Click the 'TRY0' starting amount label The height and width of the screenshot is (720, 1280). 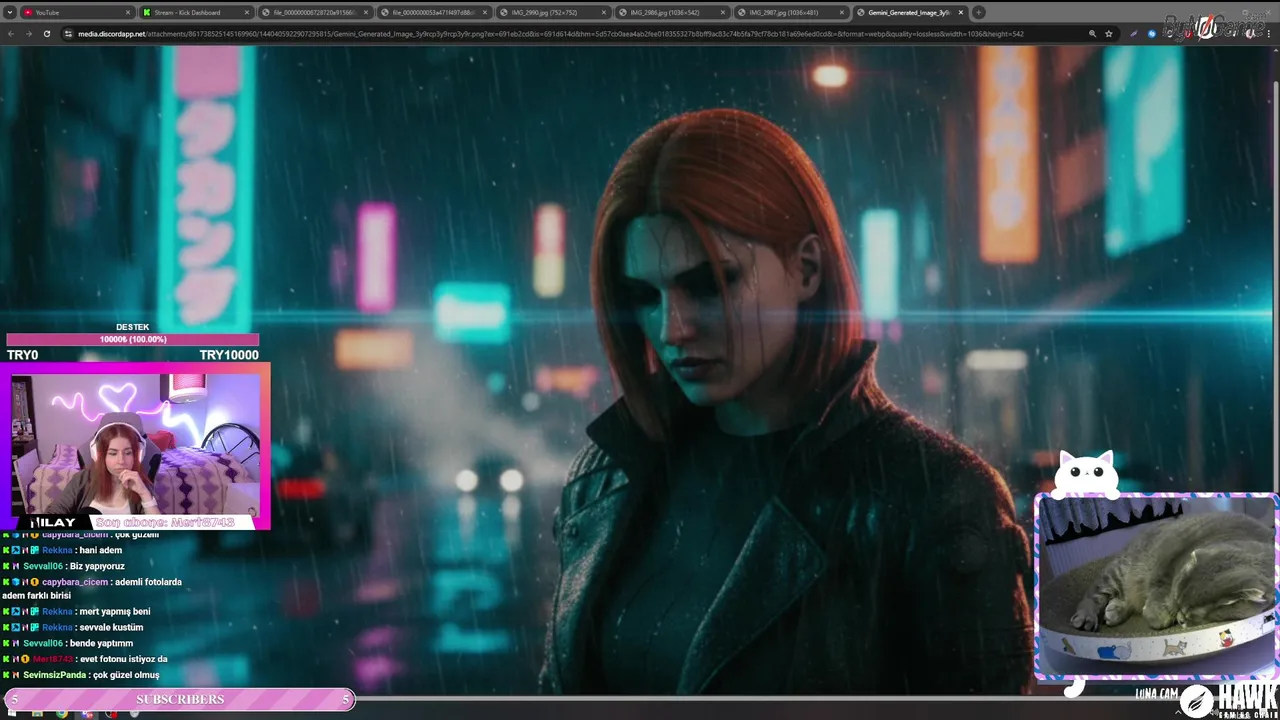[x=22, y=355]
